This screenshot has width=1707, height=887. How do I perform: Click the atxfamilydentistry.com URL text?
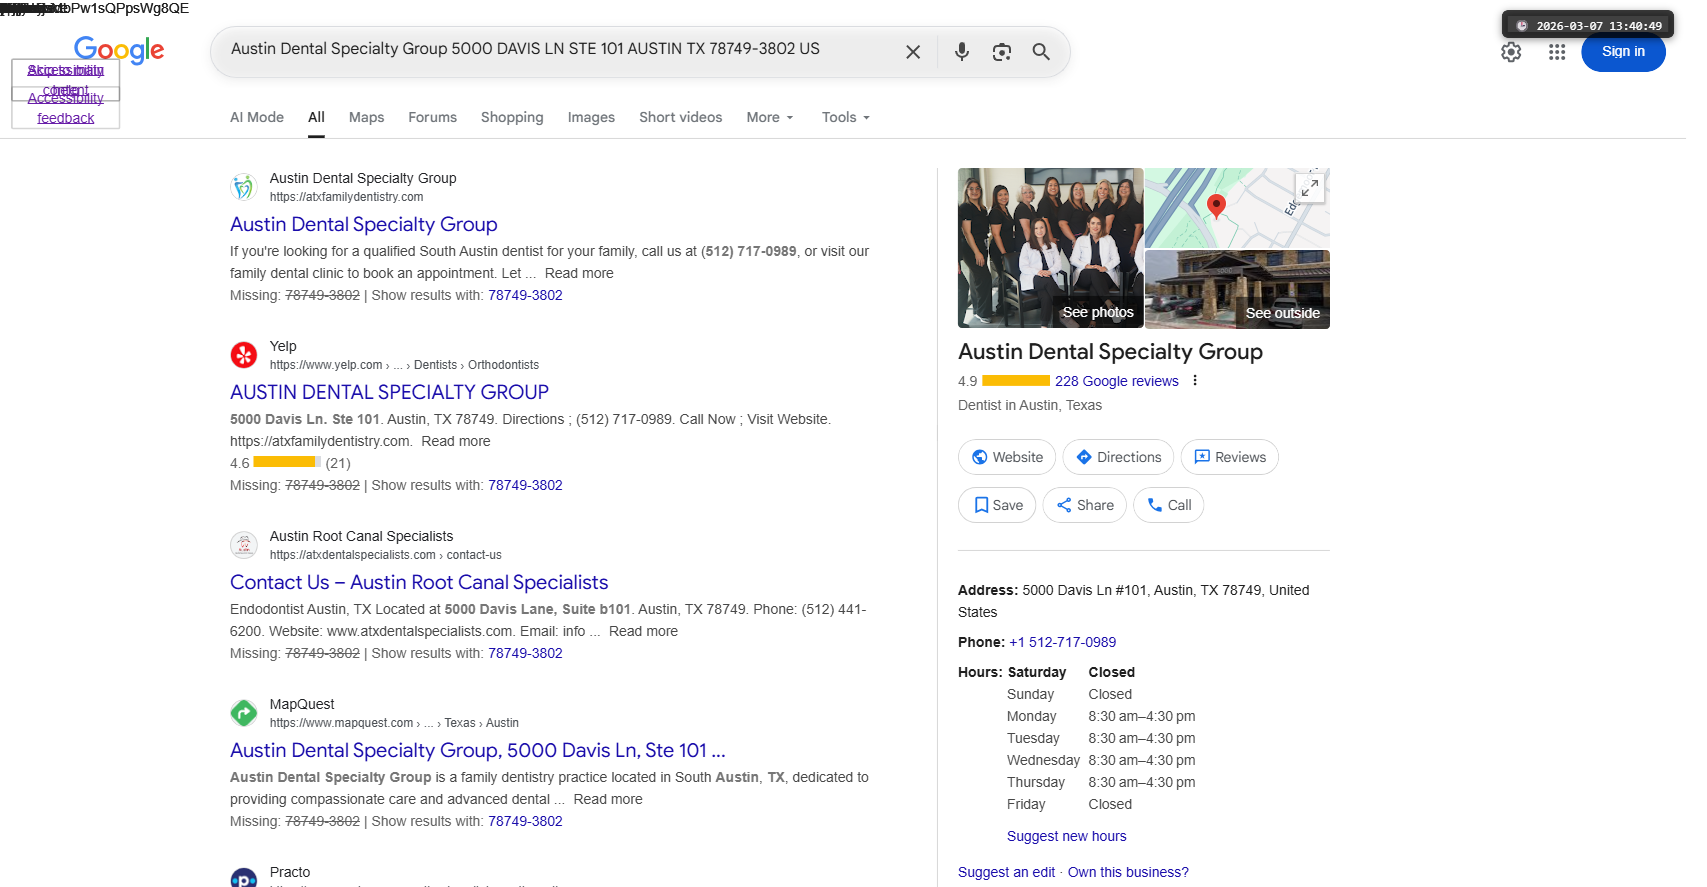coord(346,197)
